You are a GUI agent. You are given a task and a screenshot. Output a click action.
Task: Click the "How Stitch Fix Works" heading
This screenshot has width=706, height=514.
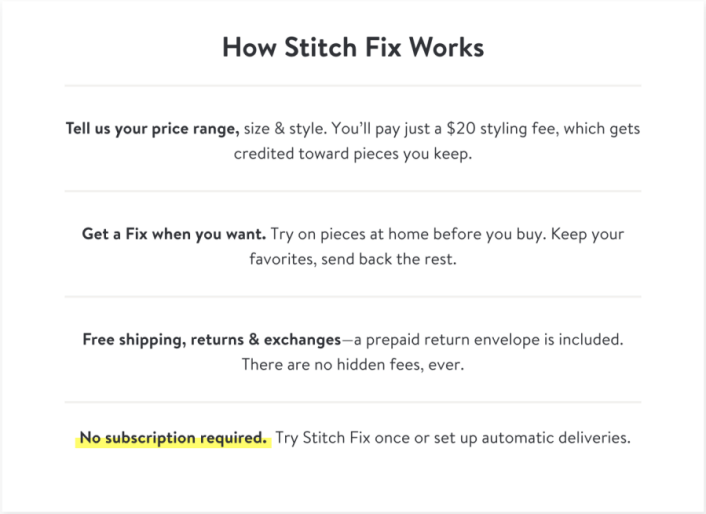click(352, 48)
